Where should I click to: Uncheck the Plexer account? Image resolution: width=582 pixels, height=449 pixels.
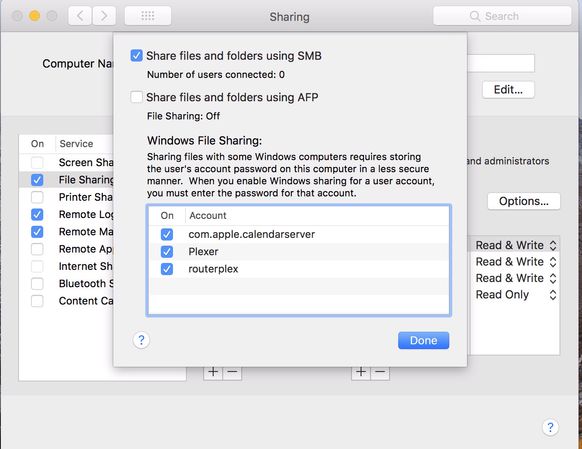pyautogui.click(x=167, y=252)
